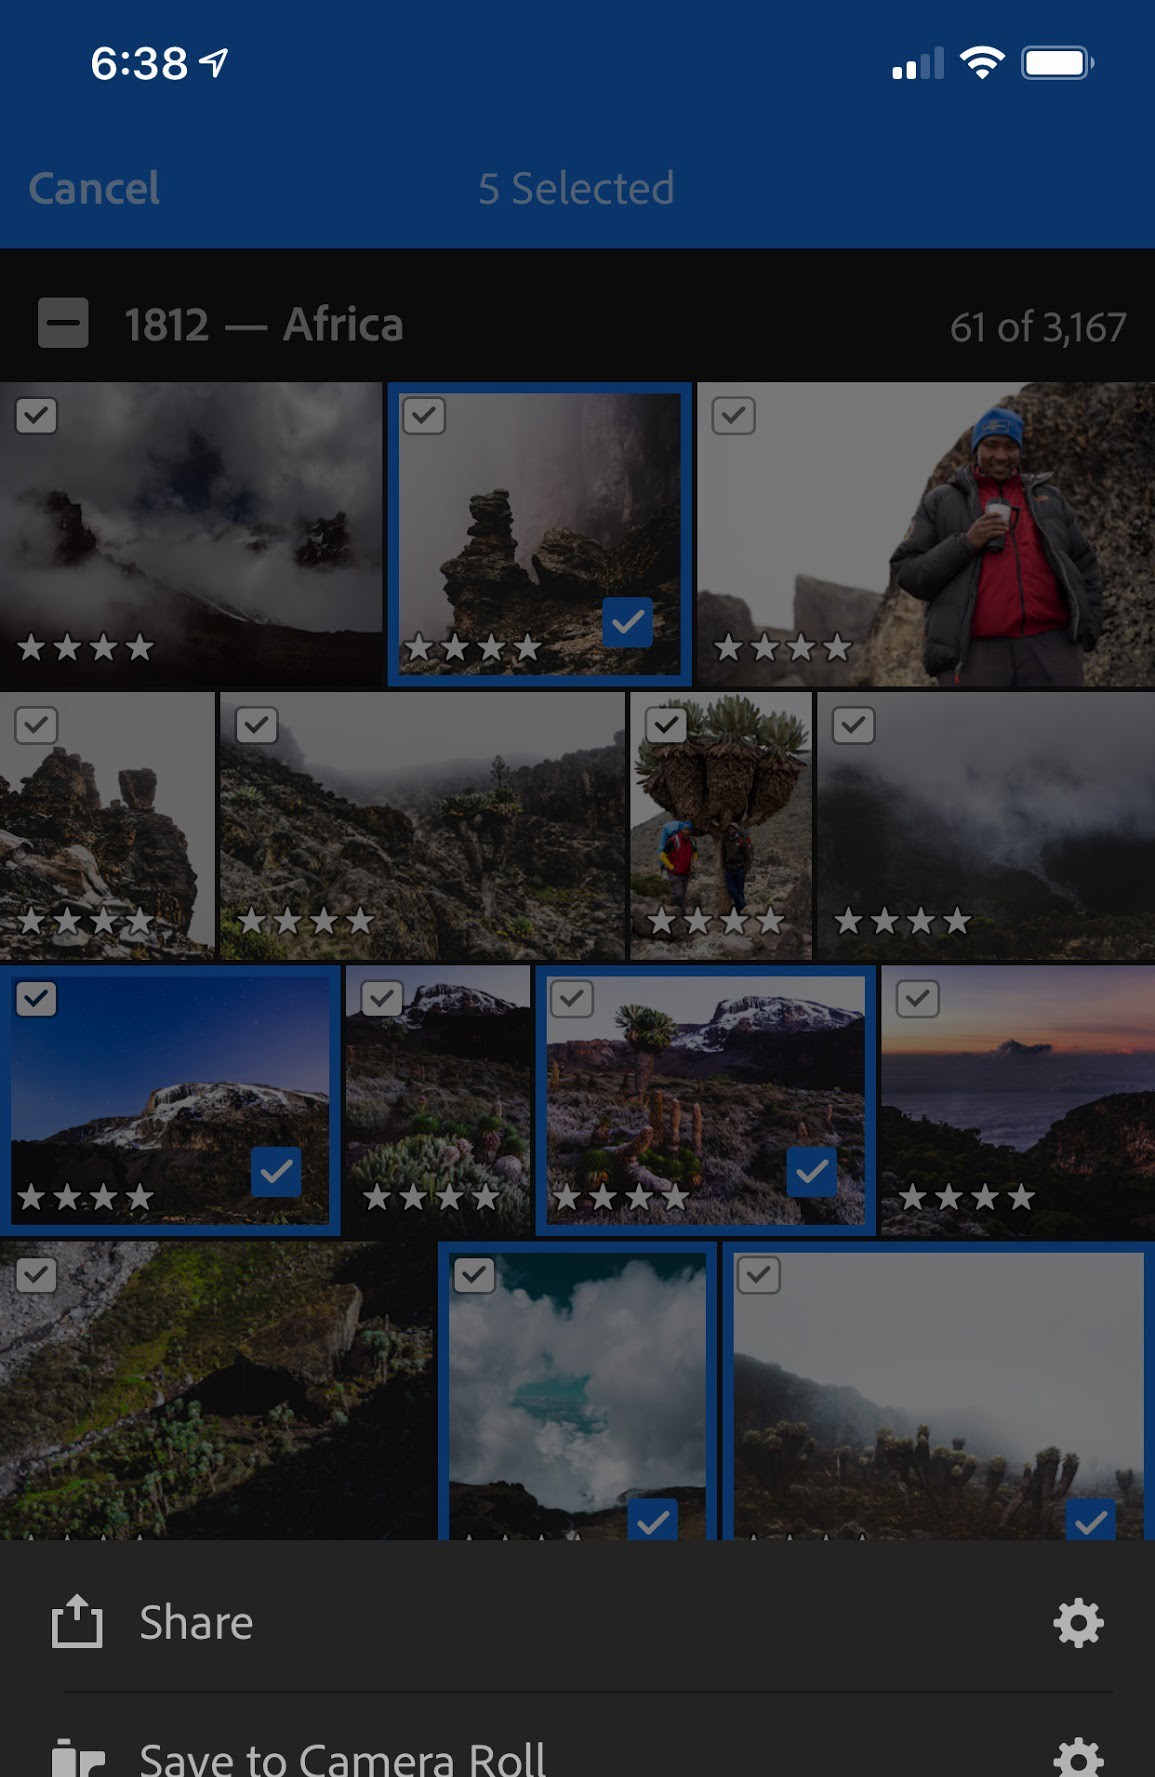The width and height of the screenshot is (1155, 1777).
Task: Tap blue checkmark on rock spire photo
Action: [x=628, y=622]
